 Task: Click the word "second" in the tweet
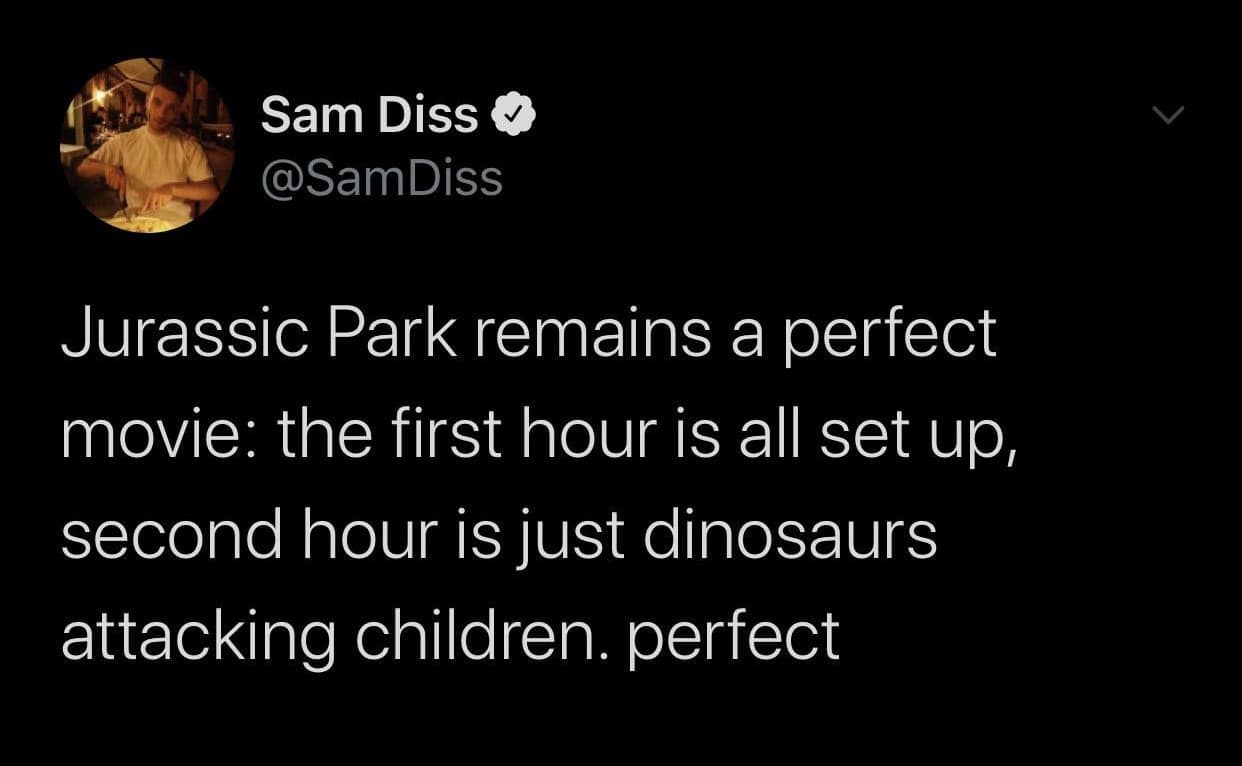(170, 535)
